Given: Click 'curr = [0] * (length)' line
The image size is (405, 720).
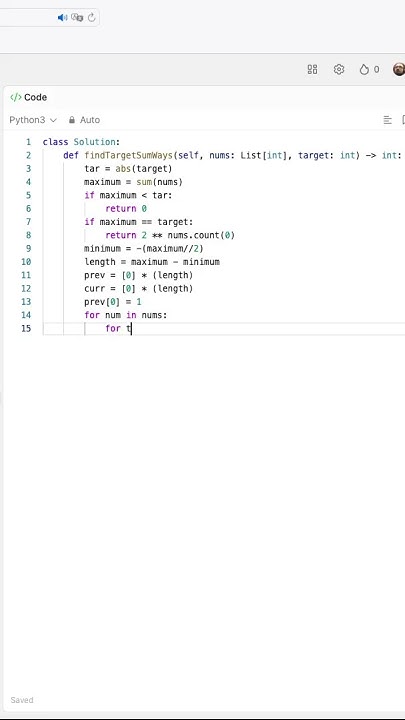Looking at the screenshot, I should (x=139, y=288).
